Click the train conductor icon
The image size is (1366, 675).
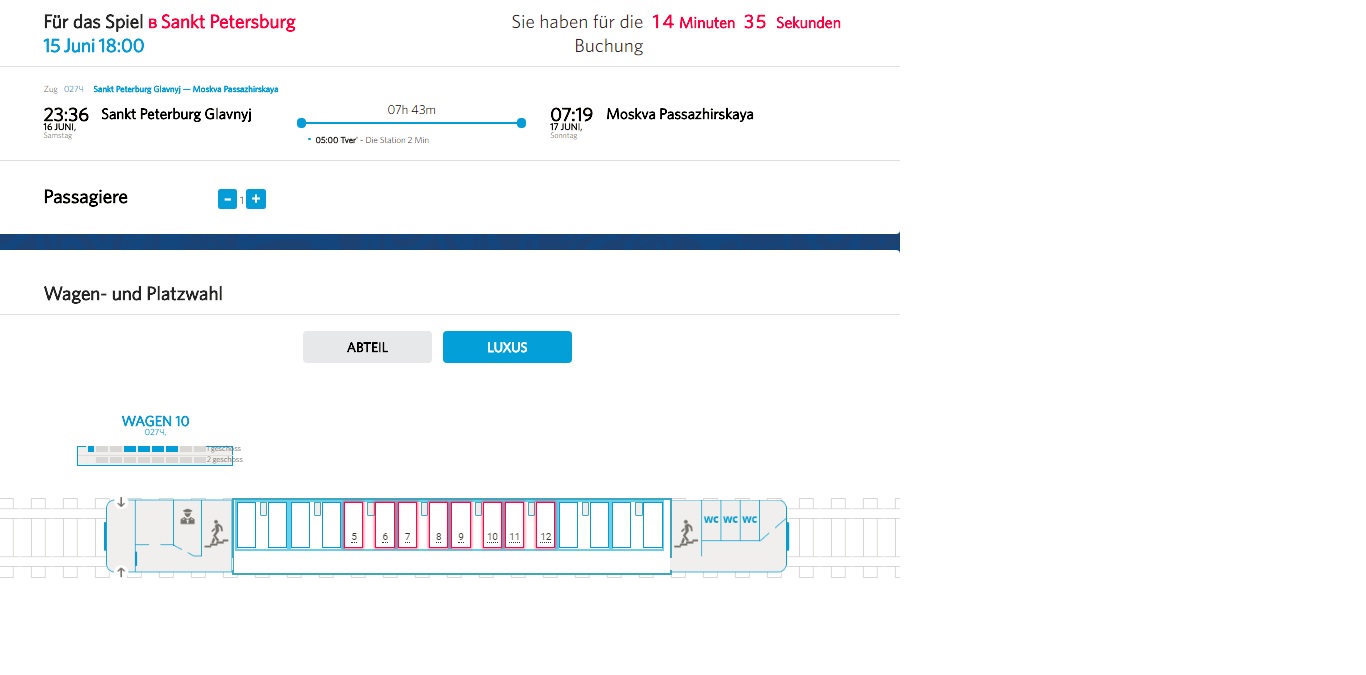point(185,517)
